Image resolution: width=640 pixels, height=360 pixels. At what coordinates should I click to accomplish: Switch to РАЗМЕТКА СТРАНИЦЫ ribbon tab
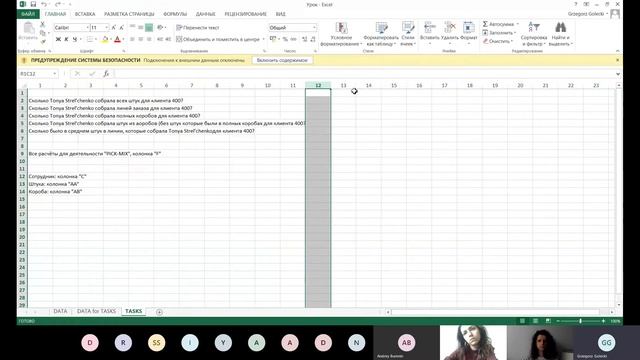click(129, 14)
